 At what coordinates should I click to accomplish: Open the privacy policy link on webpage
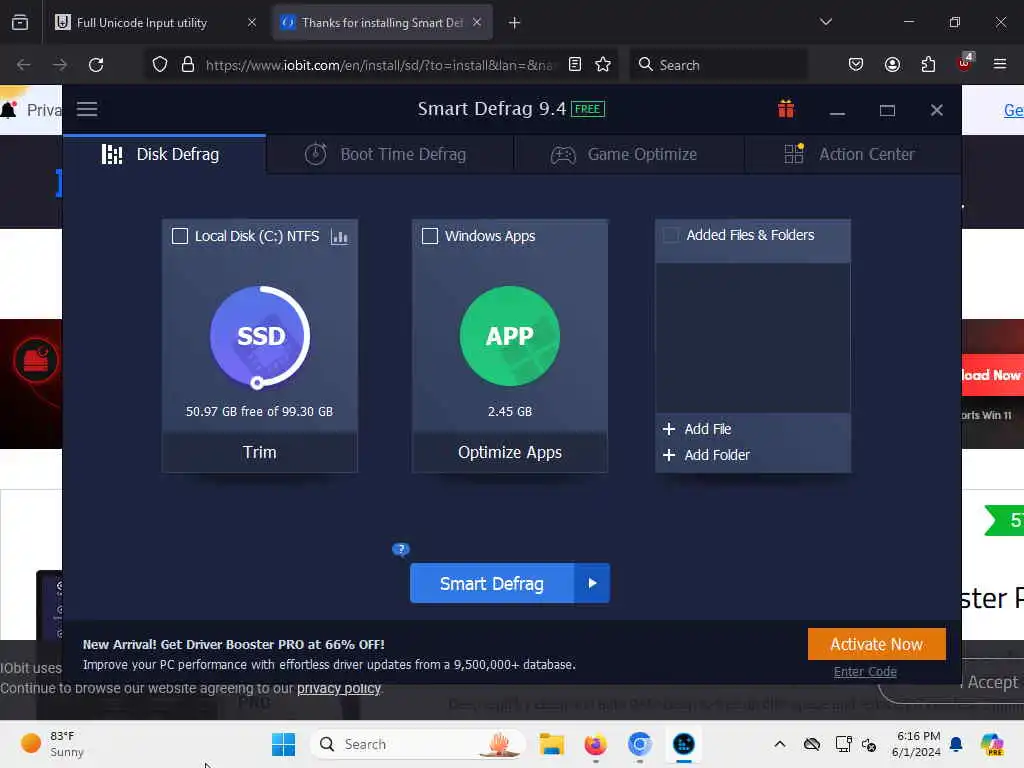[x=338, y=688]
